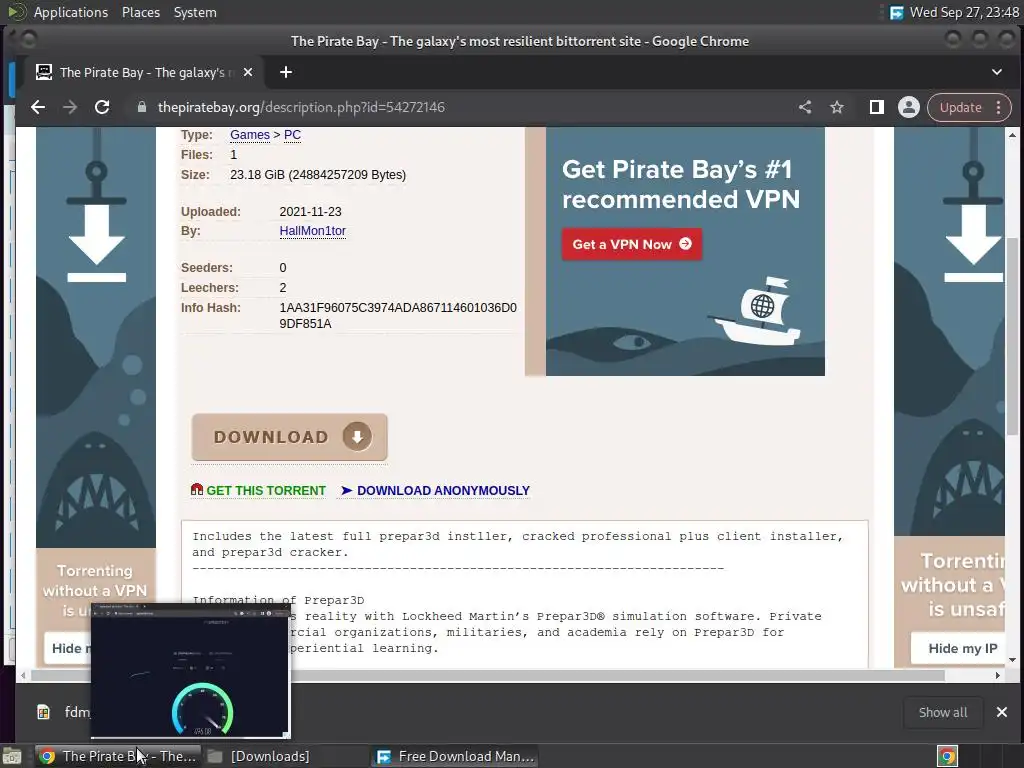Switch to Free Download Manager taskbar item
The width and height of the screenshot is (1024, 768).
[x=455, y=756]
